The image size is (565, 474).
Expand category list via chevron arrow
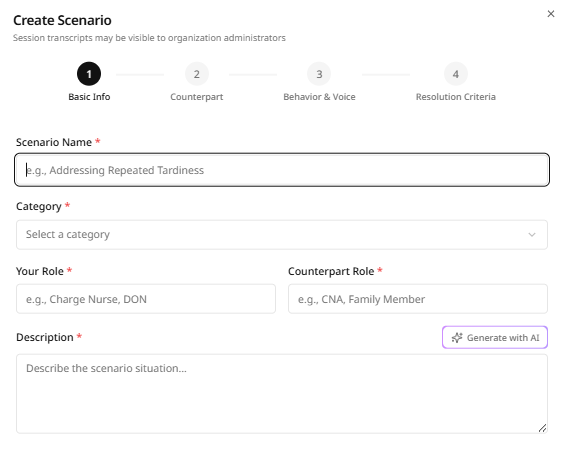coord(532,235)
